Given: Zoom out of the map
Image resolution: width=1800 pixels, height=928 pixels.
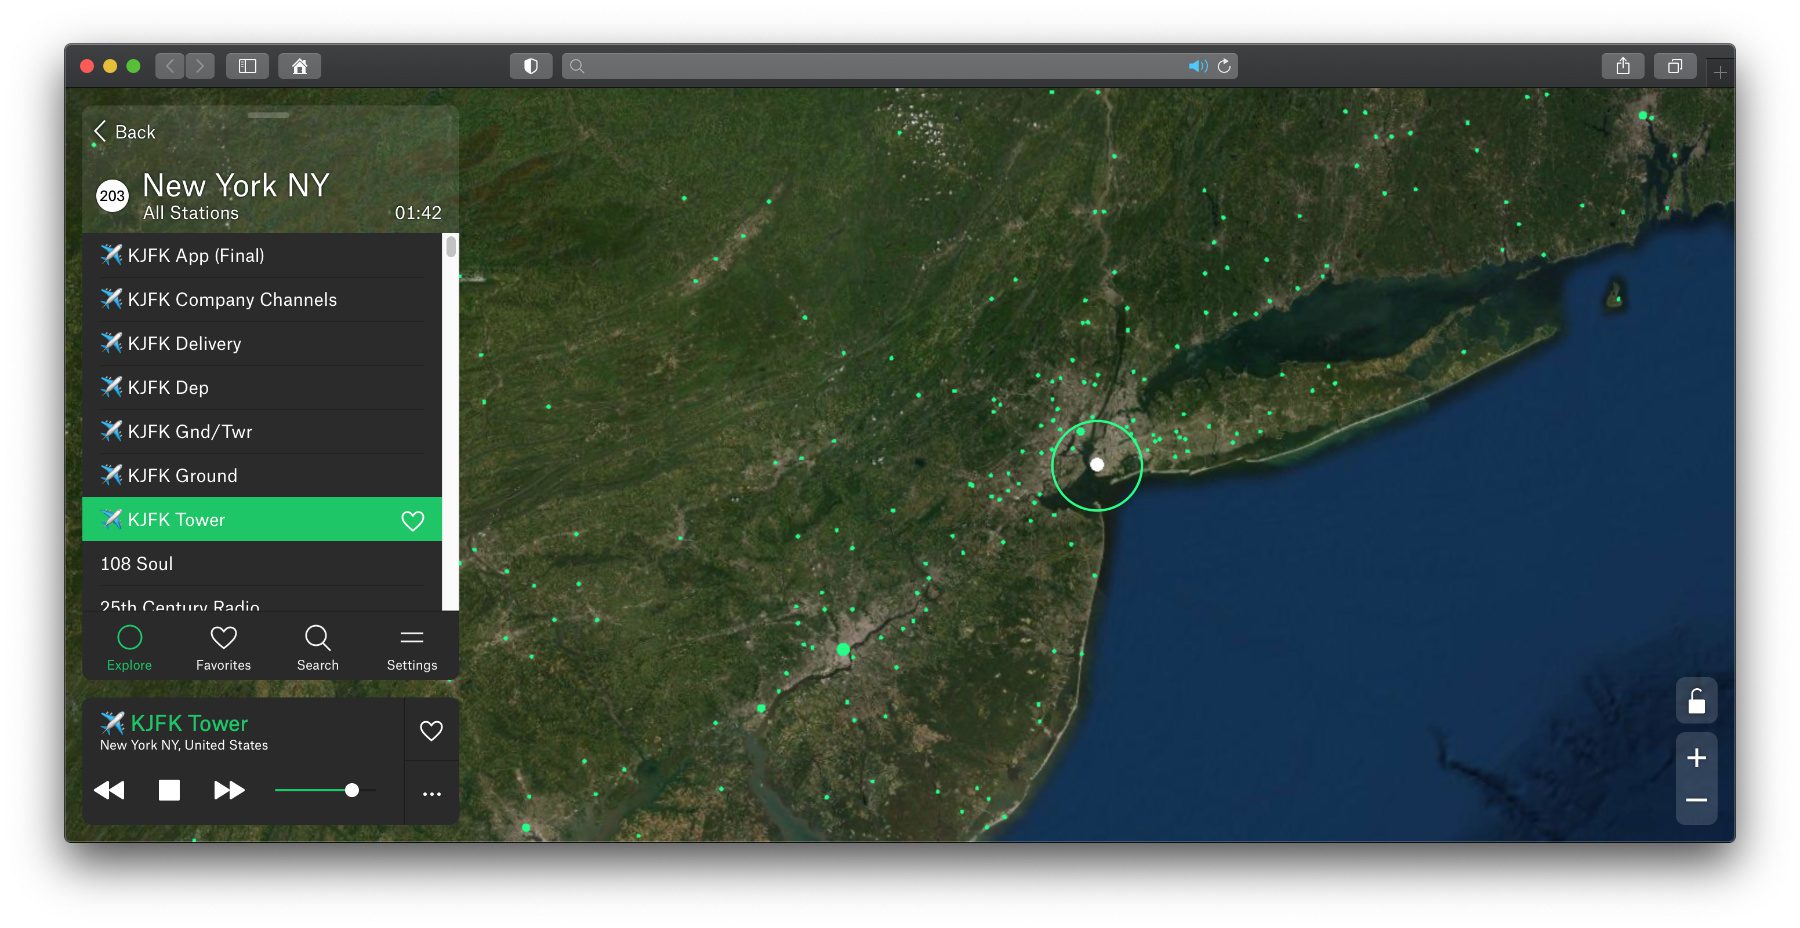Looking at the screenshot, I should tap(1696, 801).
